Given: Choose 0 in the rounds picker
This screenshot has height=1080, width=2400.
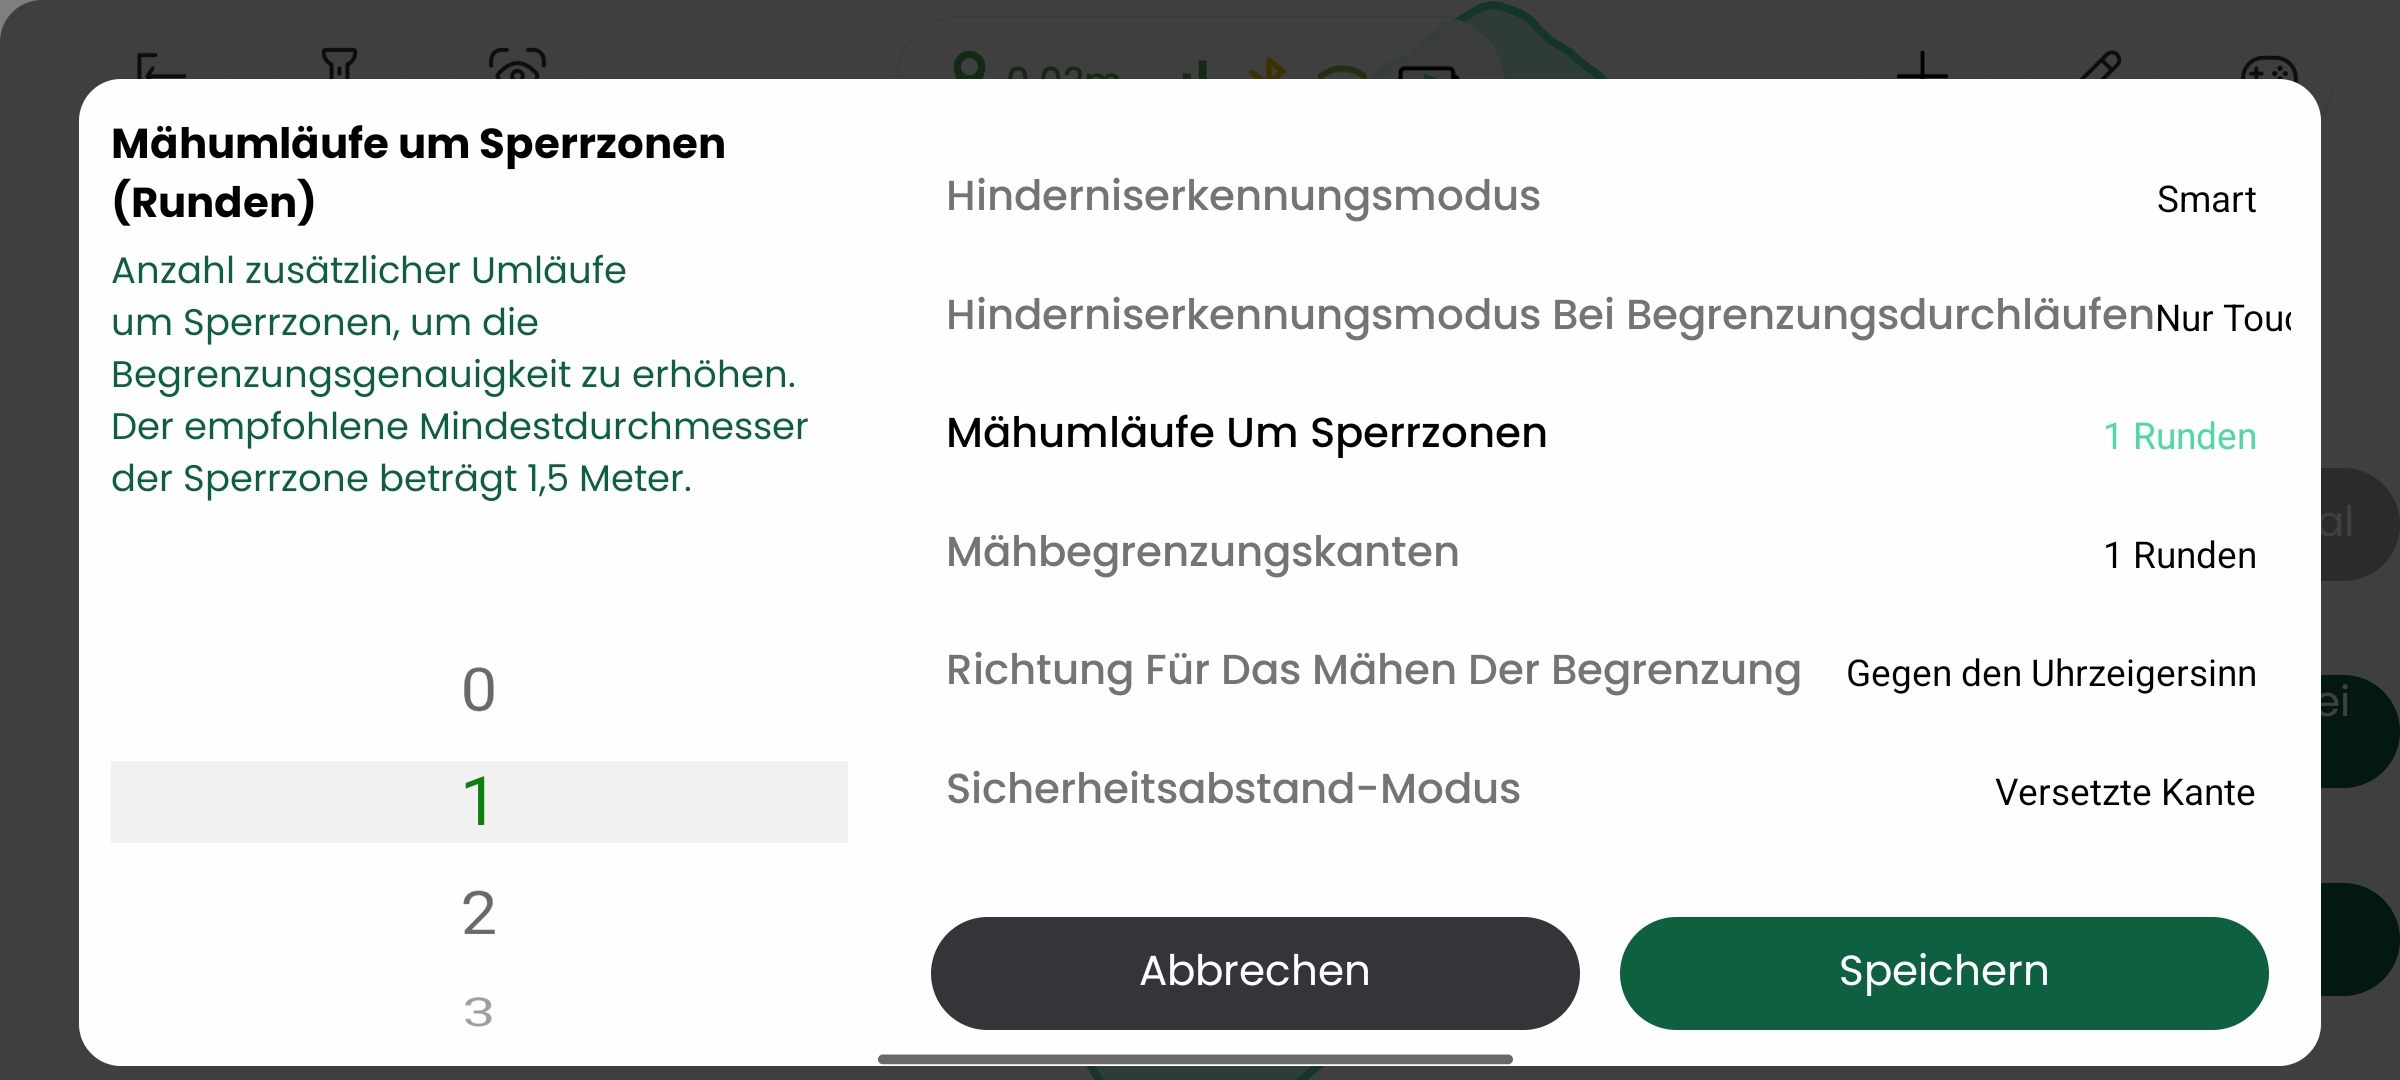Looking at the screenshot, I should pos(479,690).
